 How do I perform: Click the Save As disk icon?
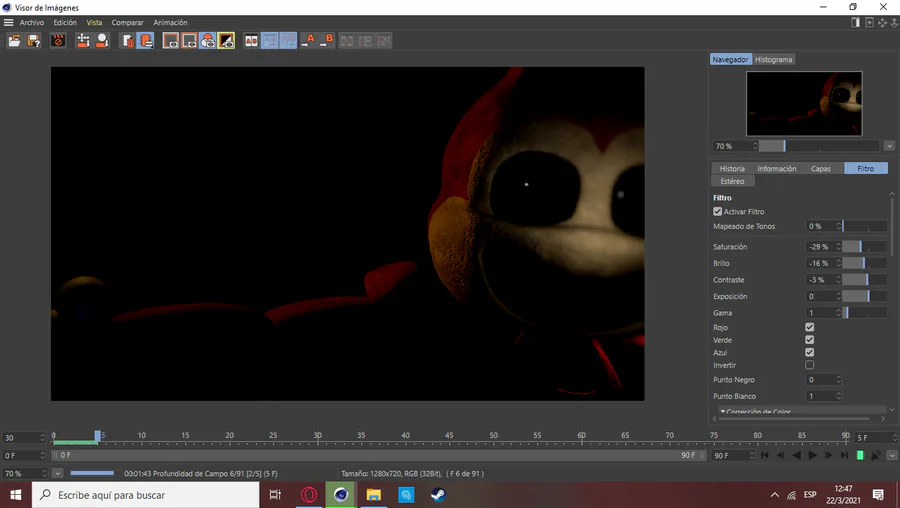pos(34,41)
